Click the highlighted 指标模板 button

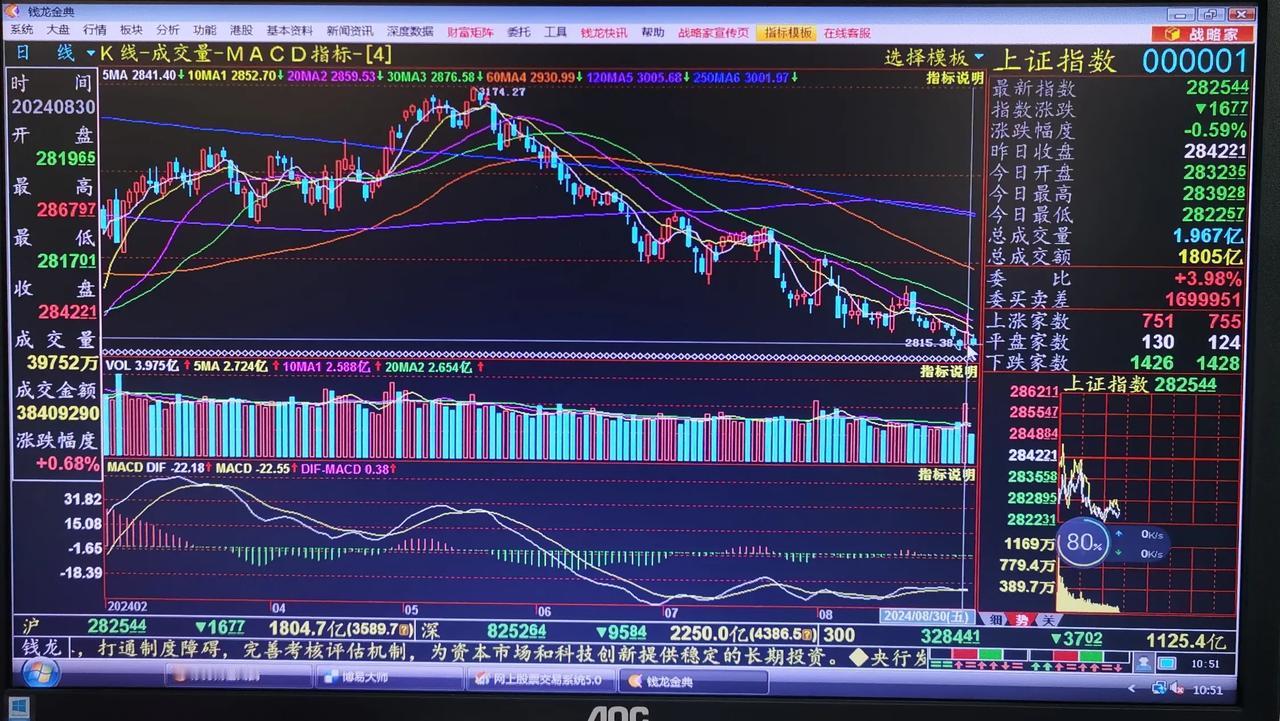point(787,32)
